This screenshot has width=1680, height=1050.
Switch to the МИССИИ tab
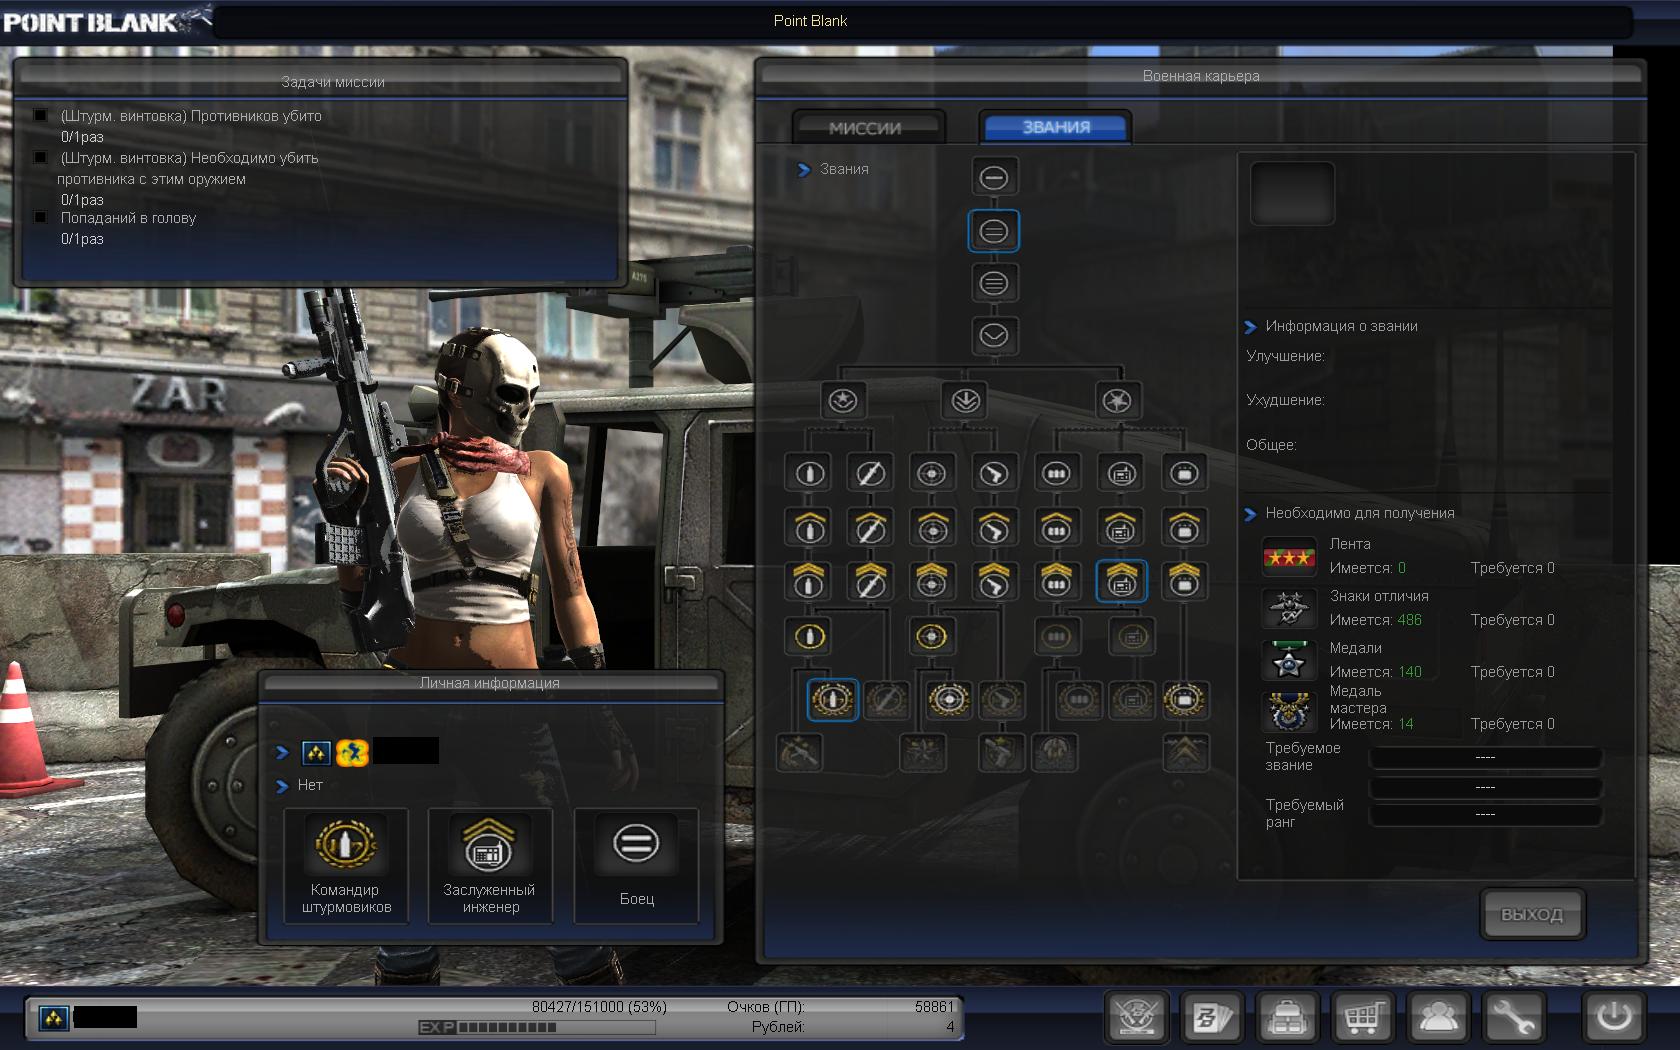(866, 128)
